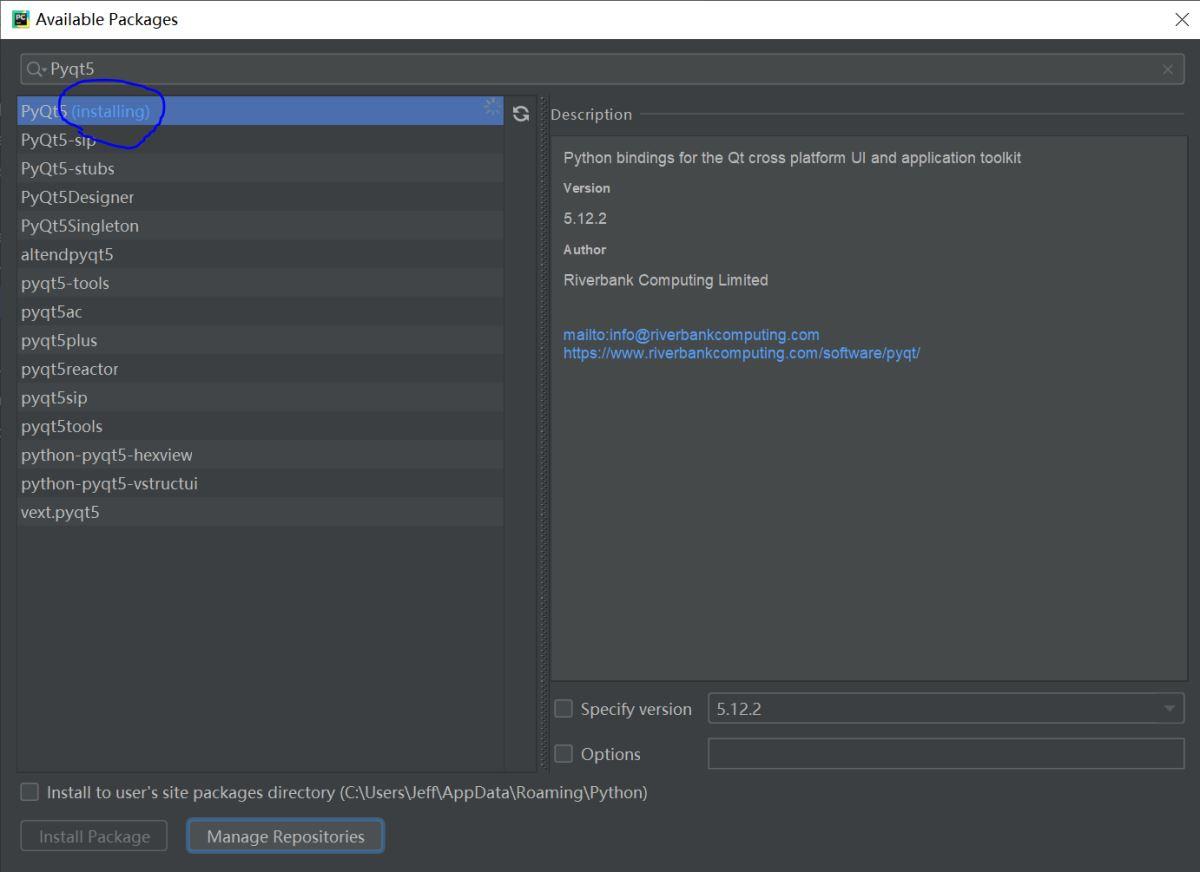This screenshot has height=872, width=1200.
Task: Toggle the Options checkbox
Action: point(564,754)
